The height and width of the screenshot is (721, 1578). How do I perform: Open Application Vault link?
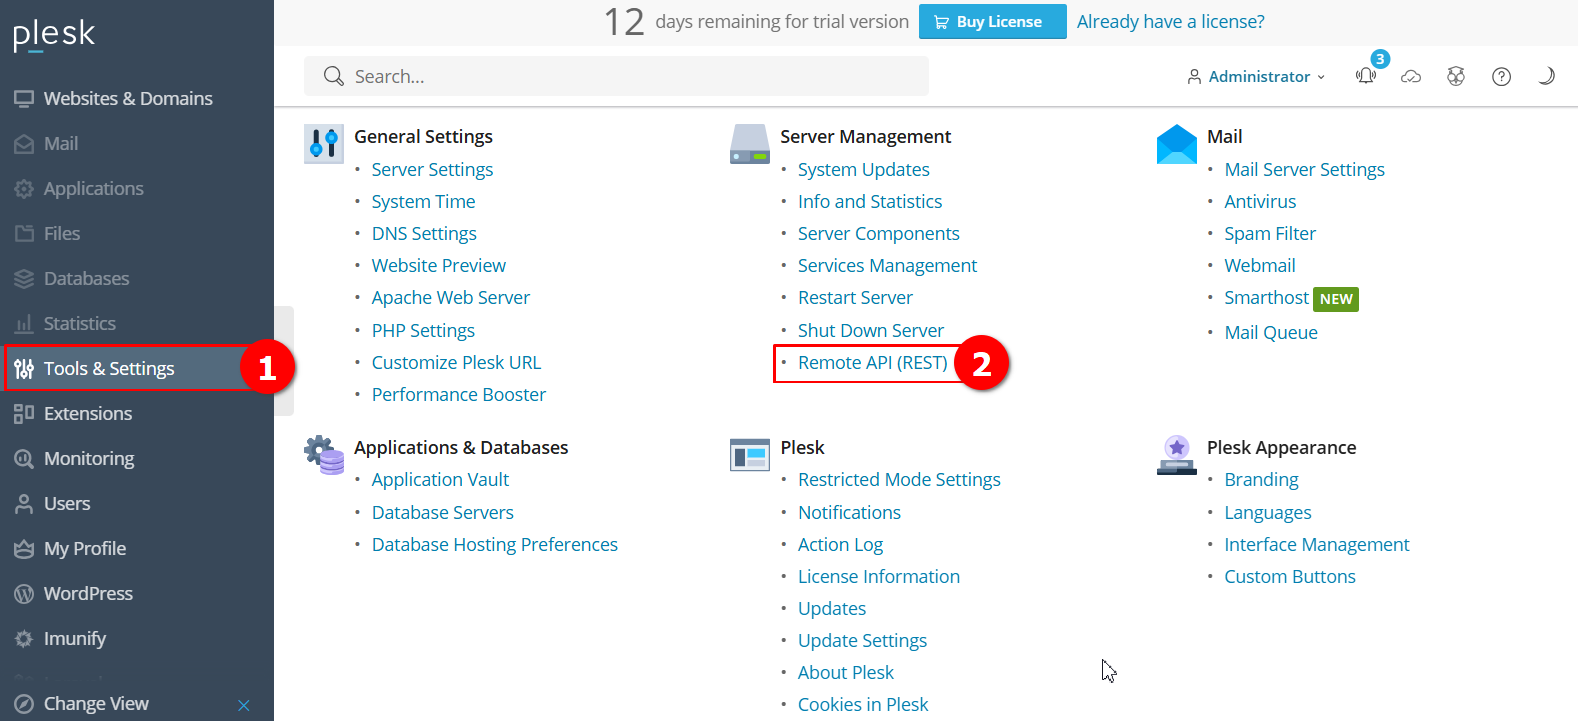click(x=440, y=479)
